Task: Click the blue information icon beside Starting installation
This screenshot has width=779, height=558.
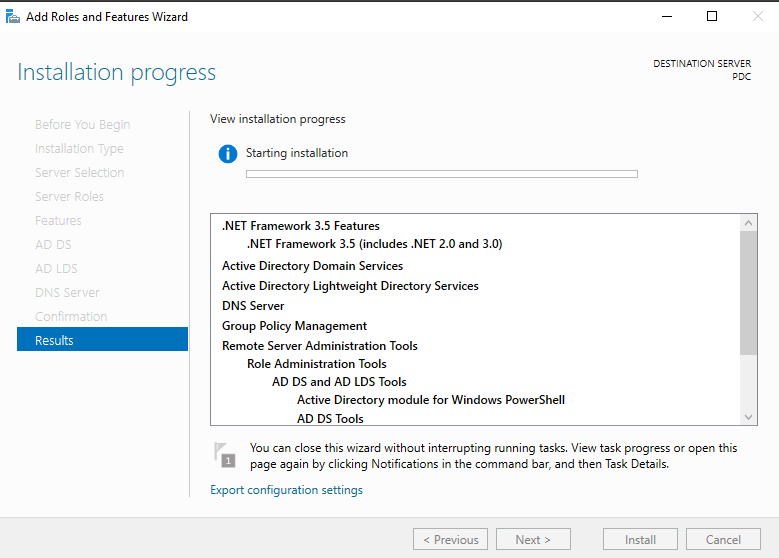Action: click(228, 154)
